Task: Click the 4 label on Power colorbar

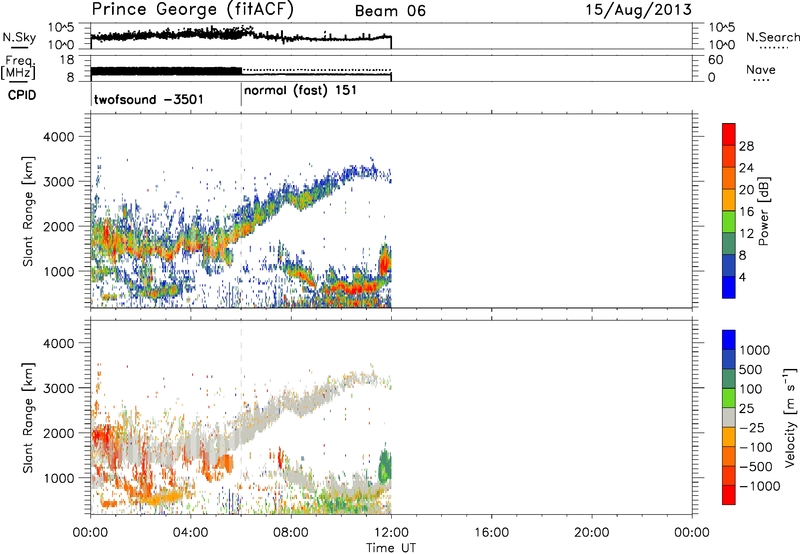Action: pos(742,278)
